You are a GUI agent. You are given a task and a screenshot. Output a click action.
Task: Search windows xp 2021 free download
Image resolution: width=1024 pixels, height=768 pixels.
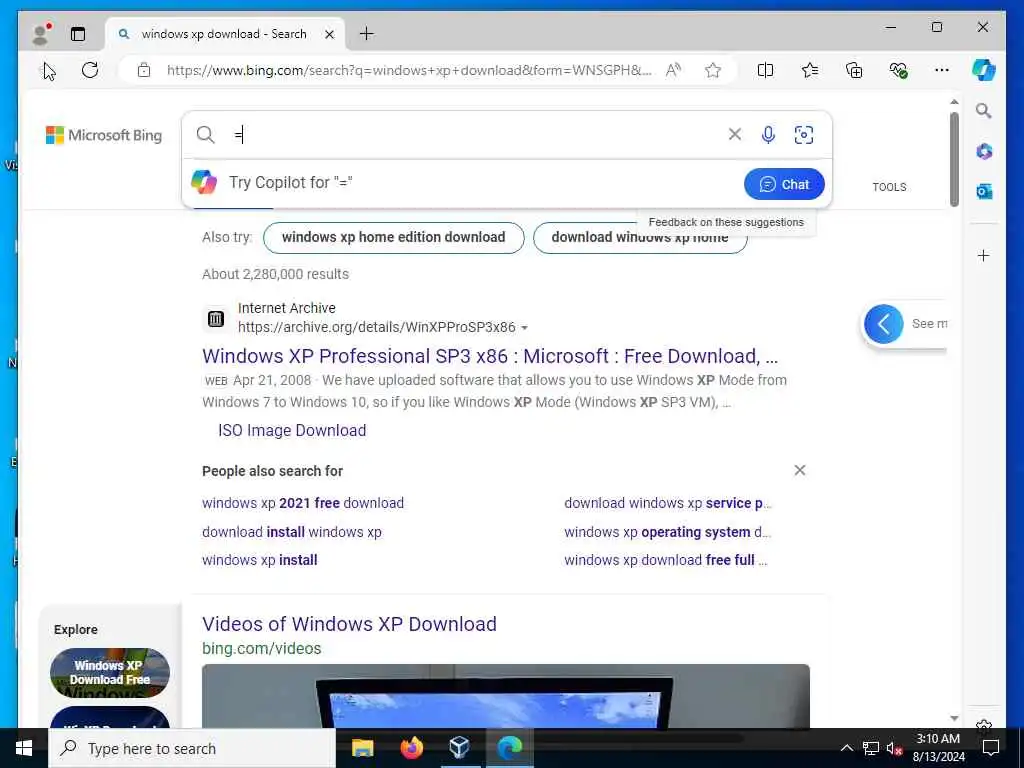pyautogui.click(x=303, y=504)
